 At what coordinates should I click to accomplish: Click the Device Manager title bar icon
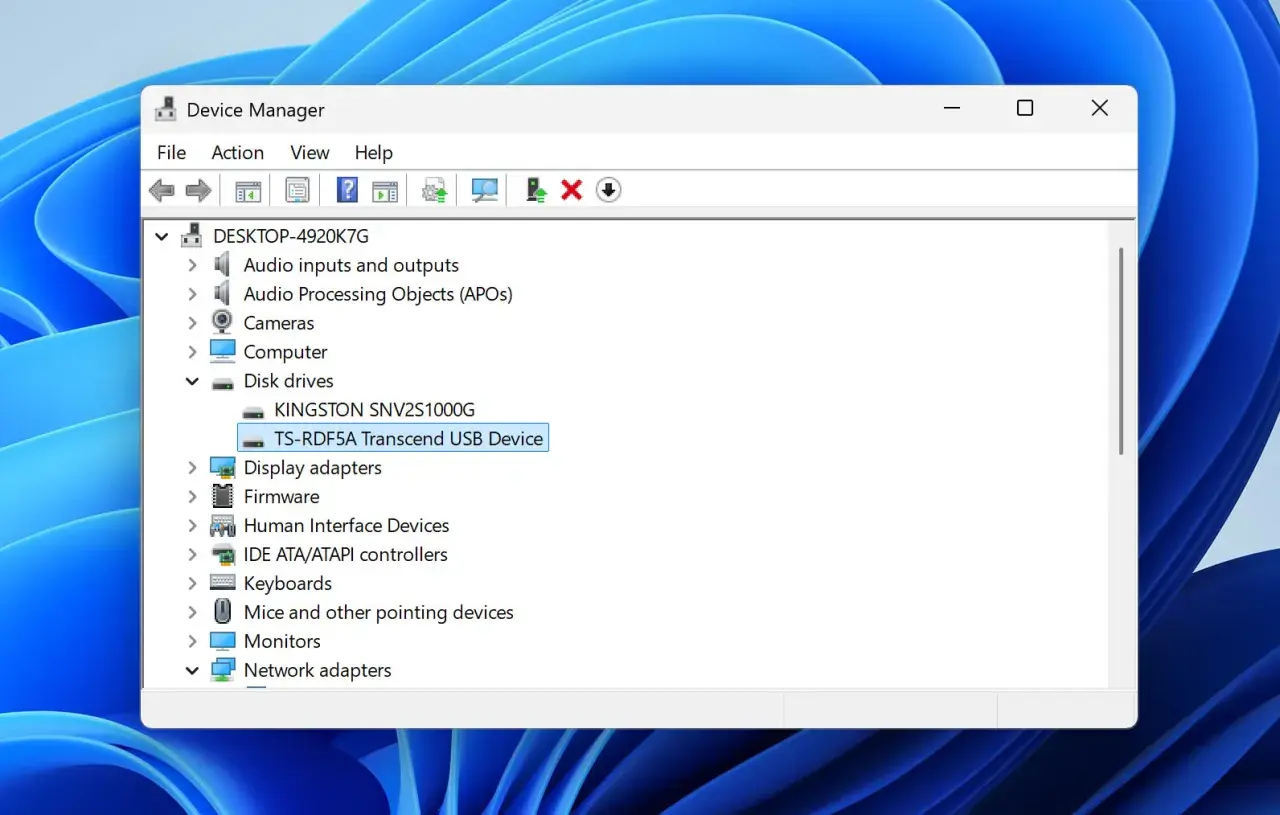pyautogui.click(x=166, y=109)
